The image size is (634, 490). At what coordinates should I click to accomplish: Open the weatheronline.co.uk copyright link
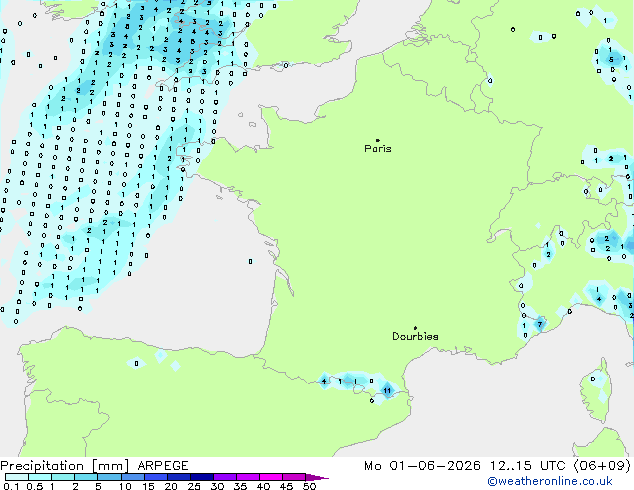(550, 481)
